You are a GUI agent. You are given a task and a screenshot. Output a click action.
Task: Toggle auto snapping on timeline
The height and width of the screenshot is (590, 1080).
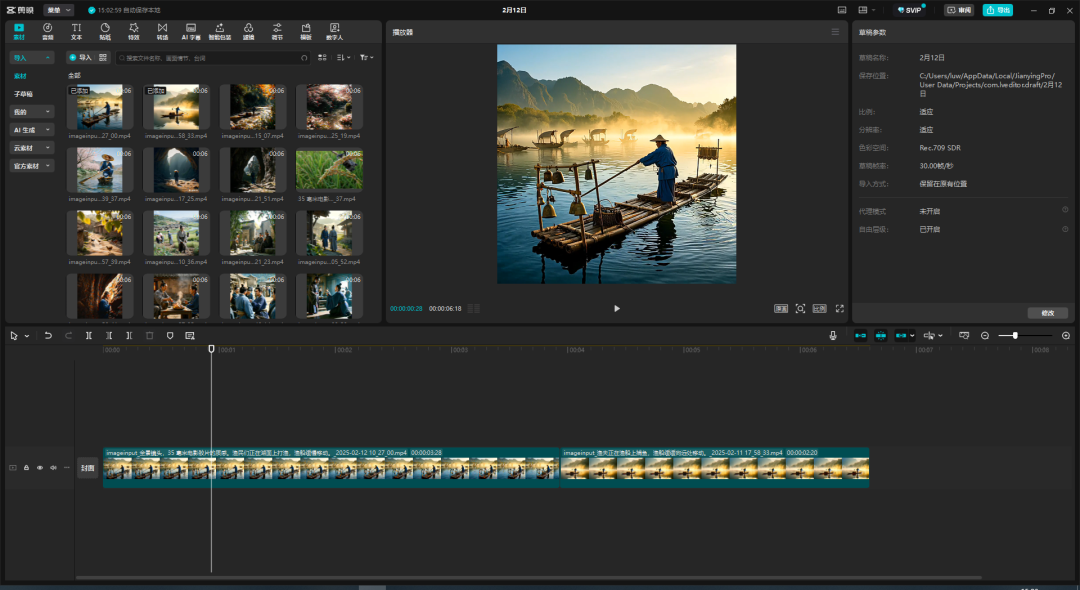coord(881,335)
